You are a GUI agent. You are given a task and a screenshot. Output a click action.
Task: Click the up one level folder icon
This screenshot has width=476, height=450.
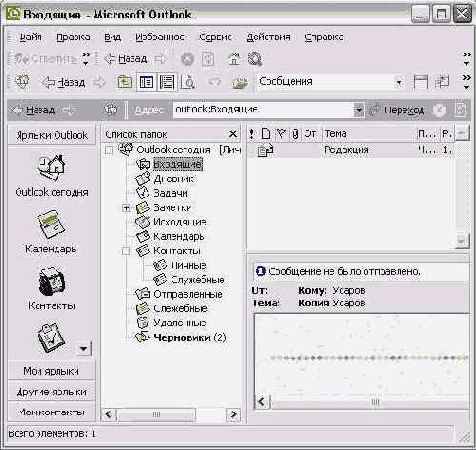(x=124, y=82)
